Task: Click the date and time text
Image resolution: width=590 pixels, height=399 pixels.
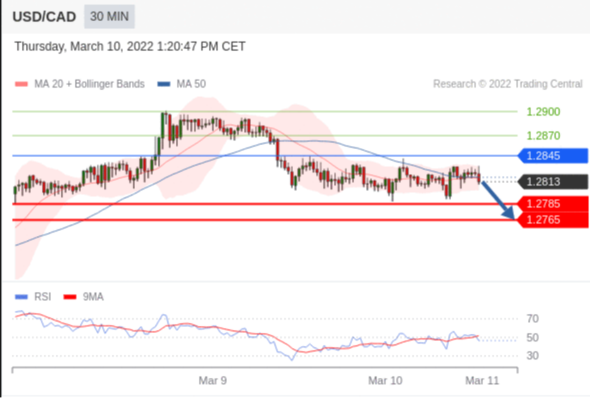Action: tap(130, 47)
